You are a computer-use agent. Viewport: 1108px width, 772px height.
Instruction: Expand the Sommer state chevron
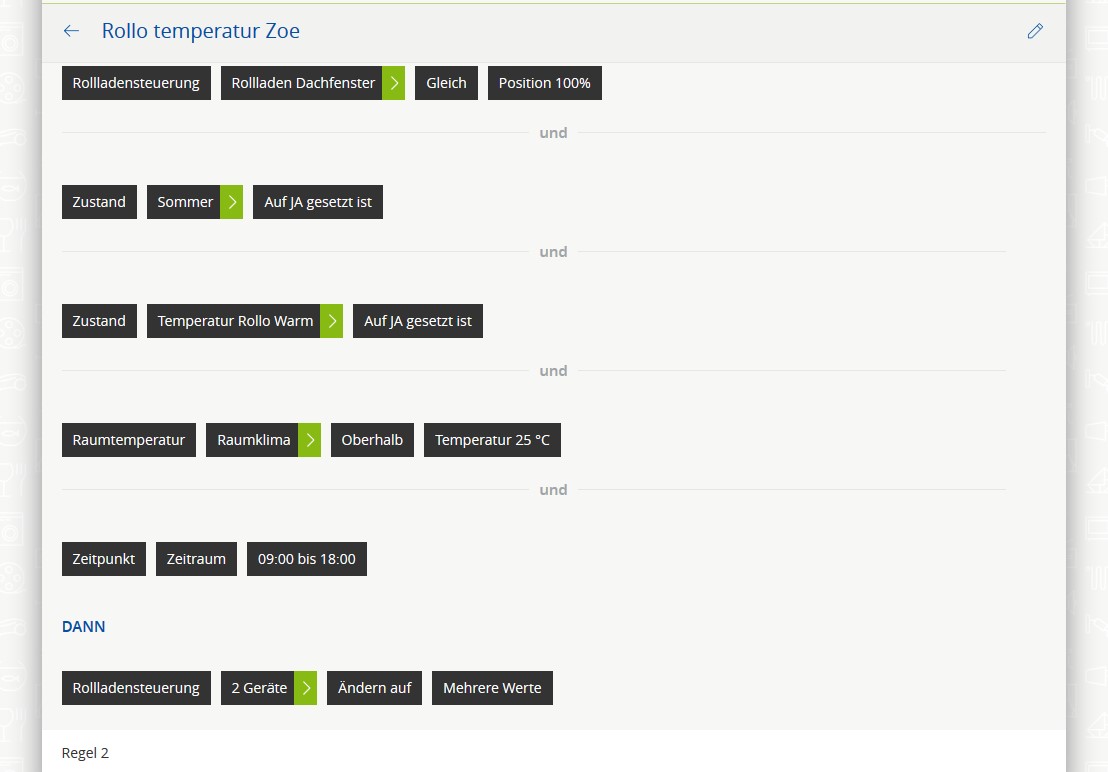point(232,202)
